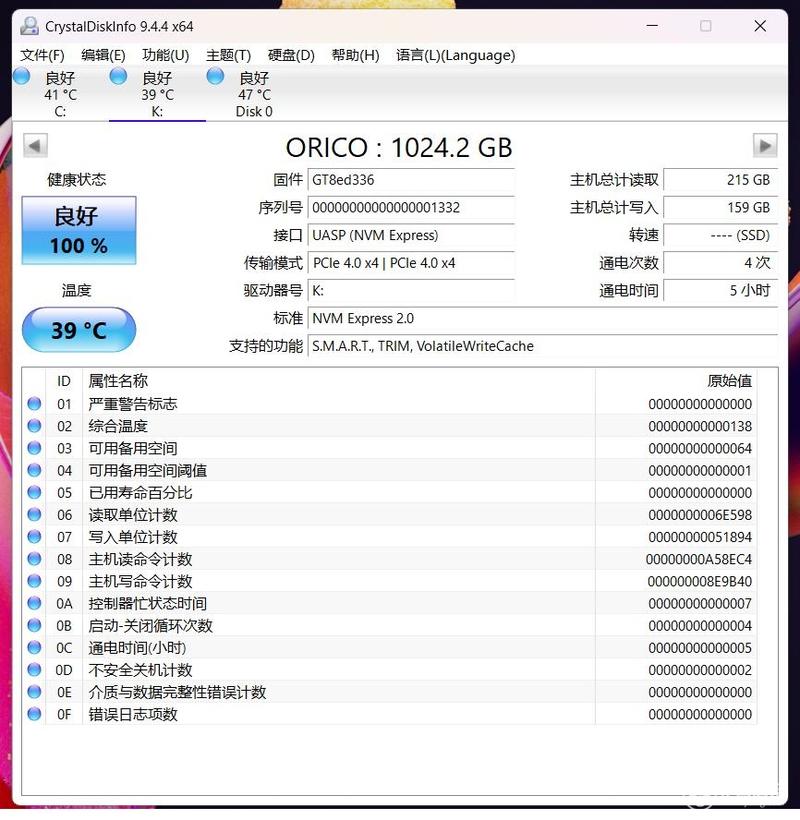Go to next disk with right arrow
800x820 pixels.
tap(765, 145)
